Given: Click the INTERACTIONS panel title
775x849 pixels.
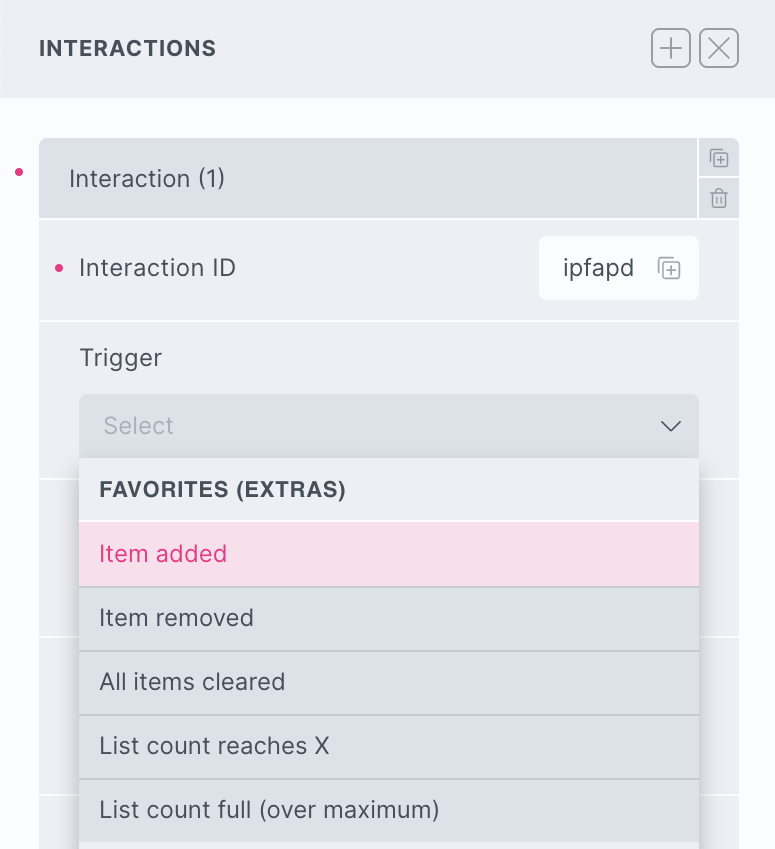Looking at the screenshot, I should click(x=127, y=48).
